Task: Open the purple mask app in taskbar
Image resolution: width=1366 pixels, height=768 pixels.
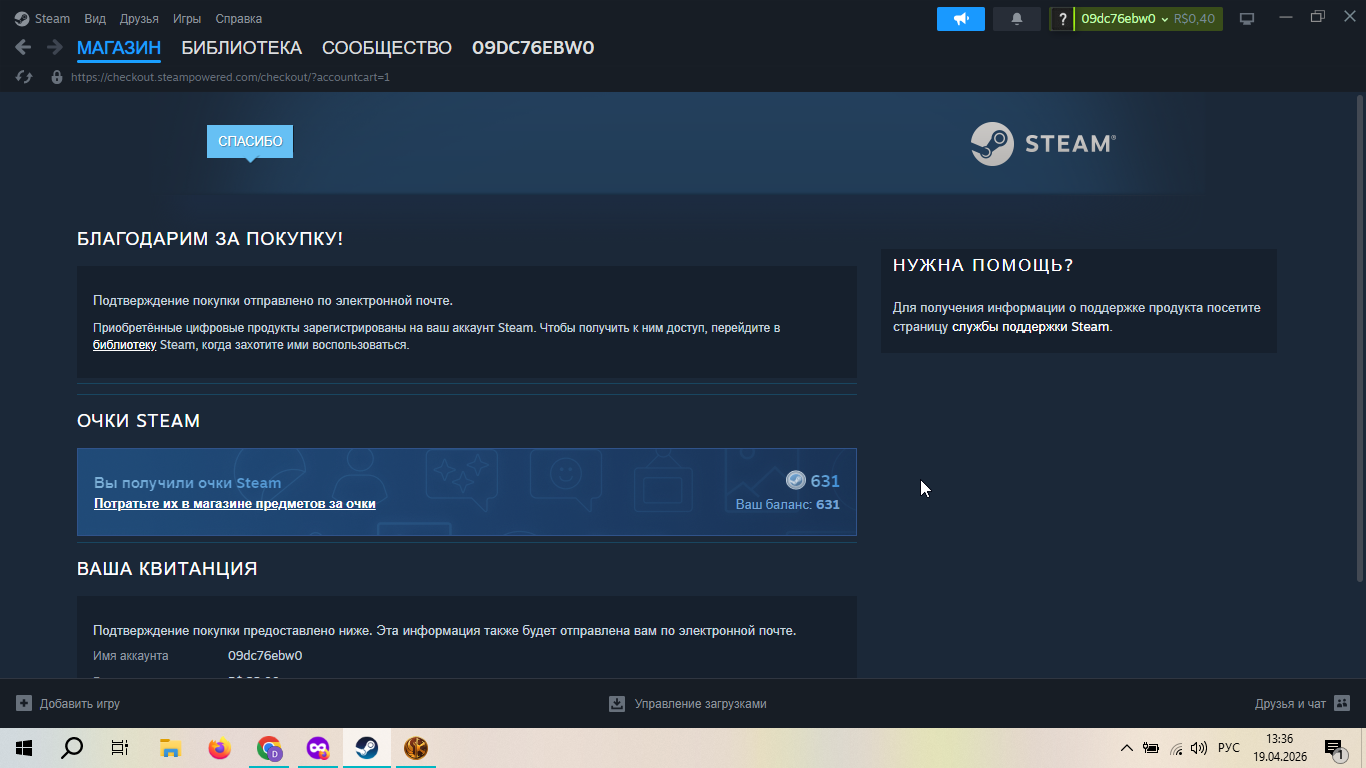Action: [318, 748]
